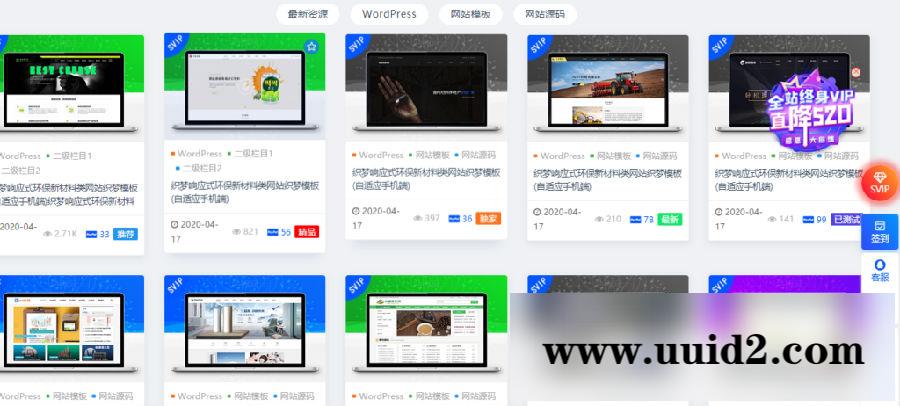
Task: Click the eye views icon beside 397
Action: (x=416, y=218)
